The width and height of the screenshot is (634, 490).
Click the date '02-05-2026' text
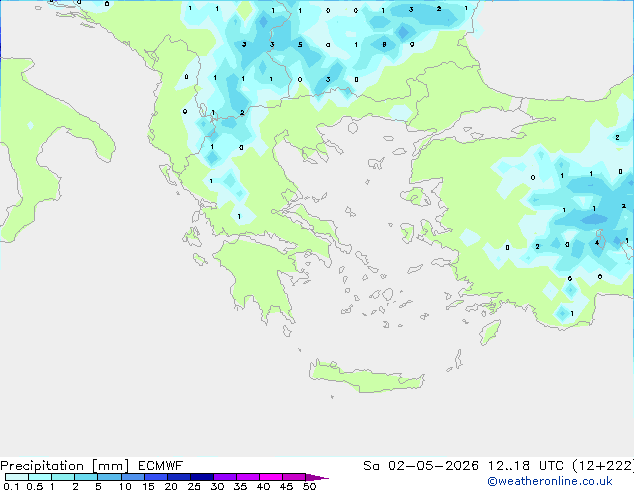[433, 466]
